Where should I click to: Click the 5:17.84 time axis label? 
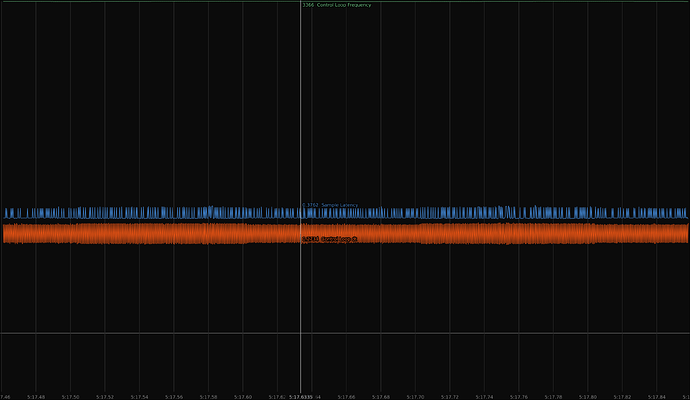pos(657,397)
